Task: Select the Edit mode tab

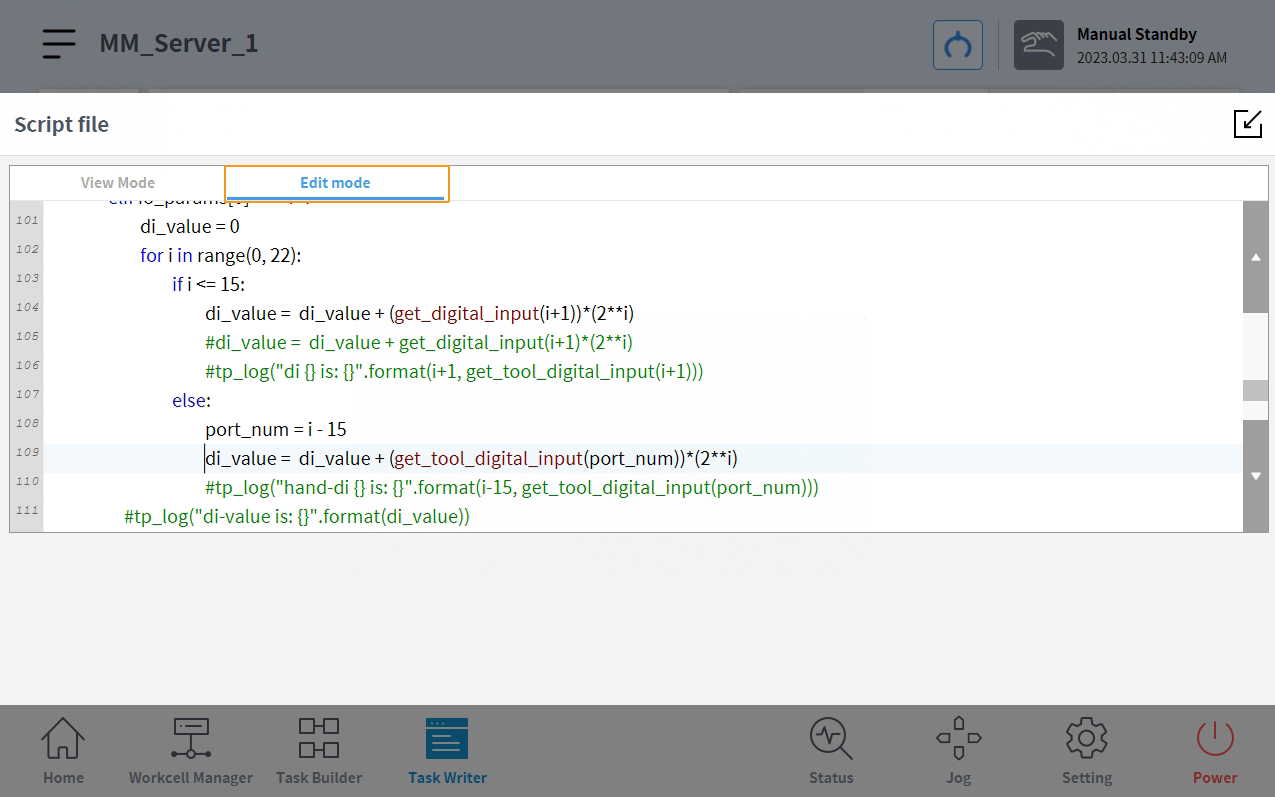Action: [335, 183]
